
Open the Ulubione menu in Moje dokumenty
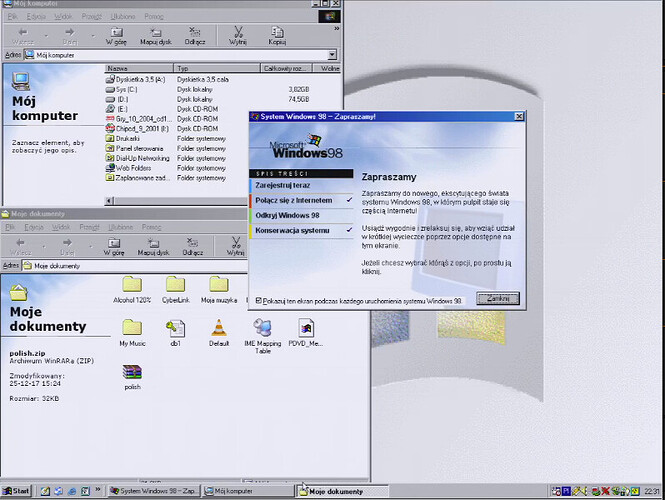(x=121, y=227)
